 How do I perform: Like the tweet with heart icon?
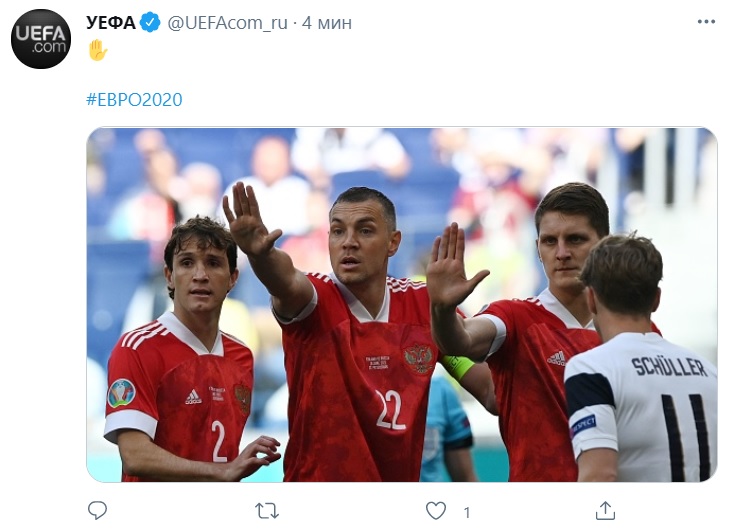click(x=435, y=511)
